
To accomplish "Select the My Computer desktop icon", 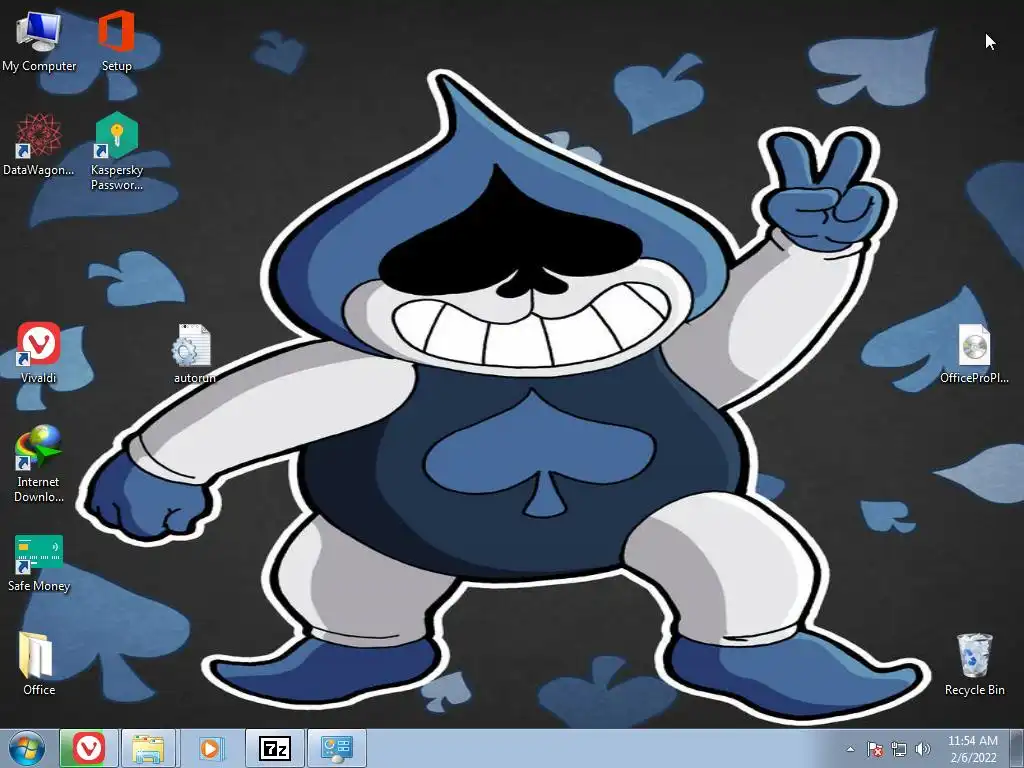I will pos(39,41).
